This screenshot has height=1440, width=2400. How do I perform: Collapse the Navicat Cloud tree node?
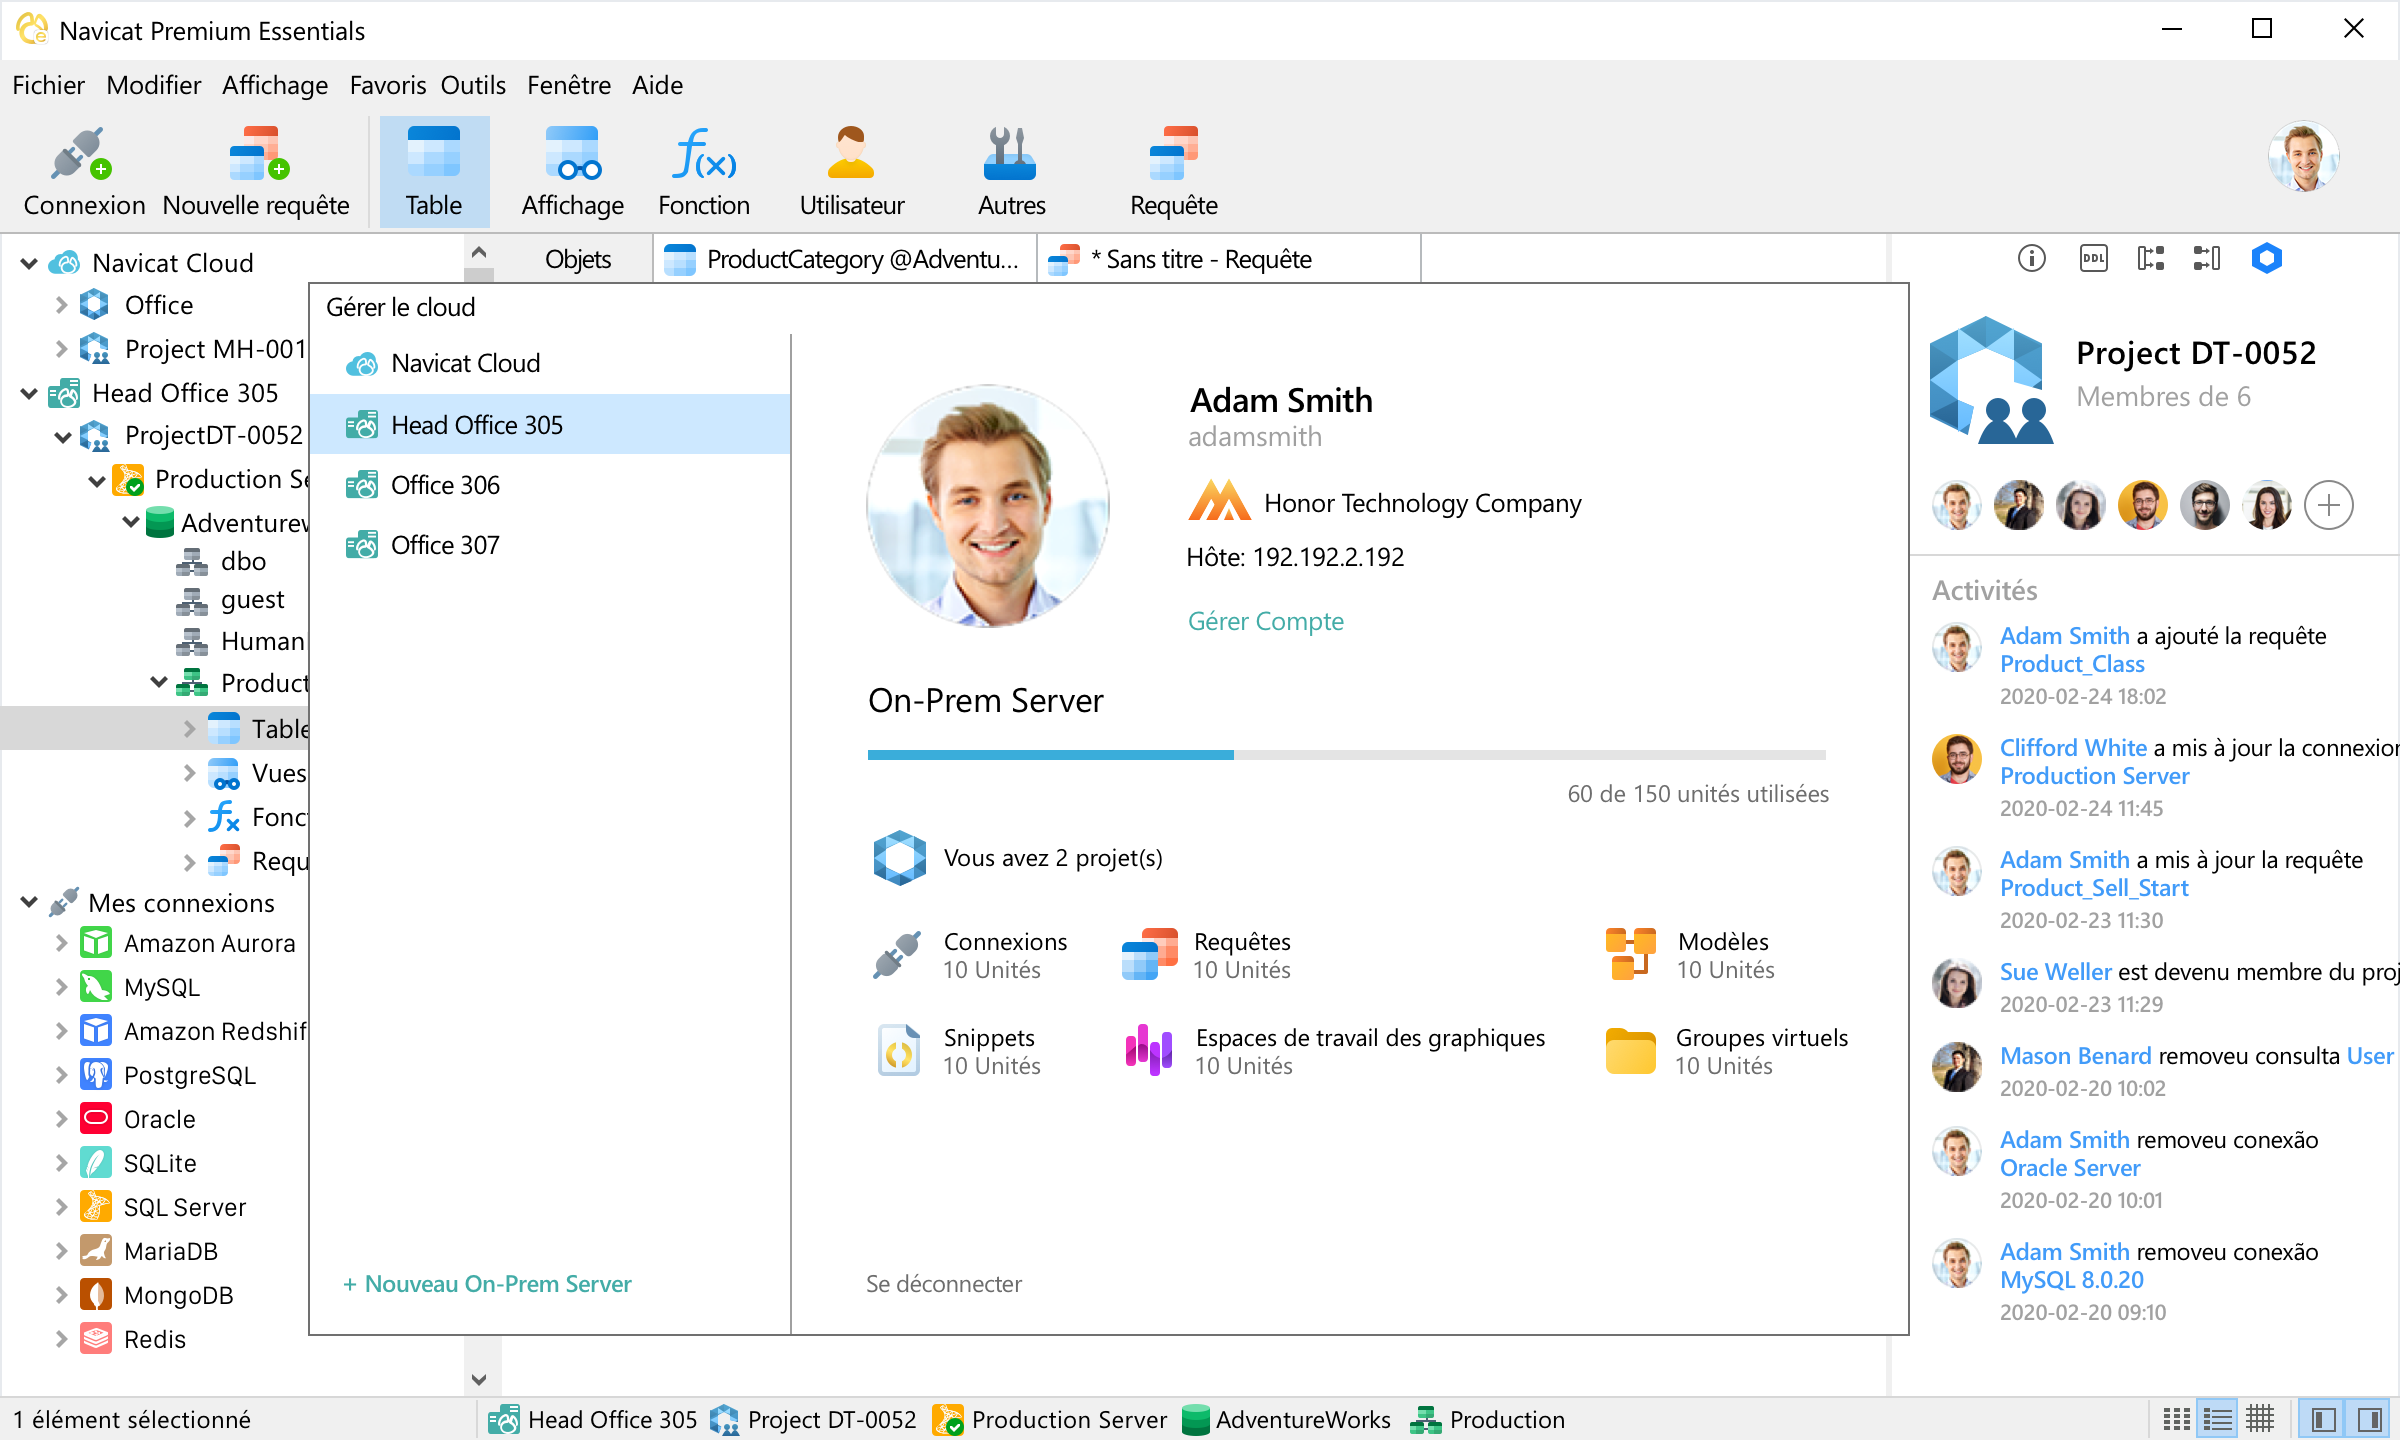[29, 263]
